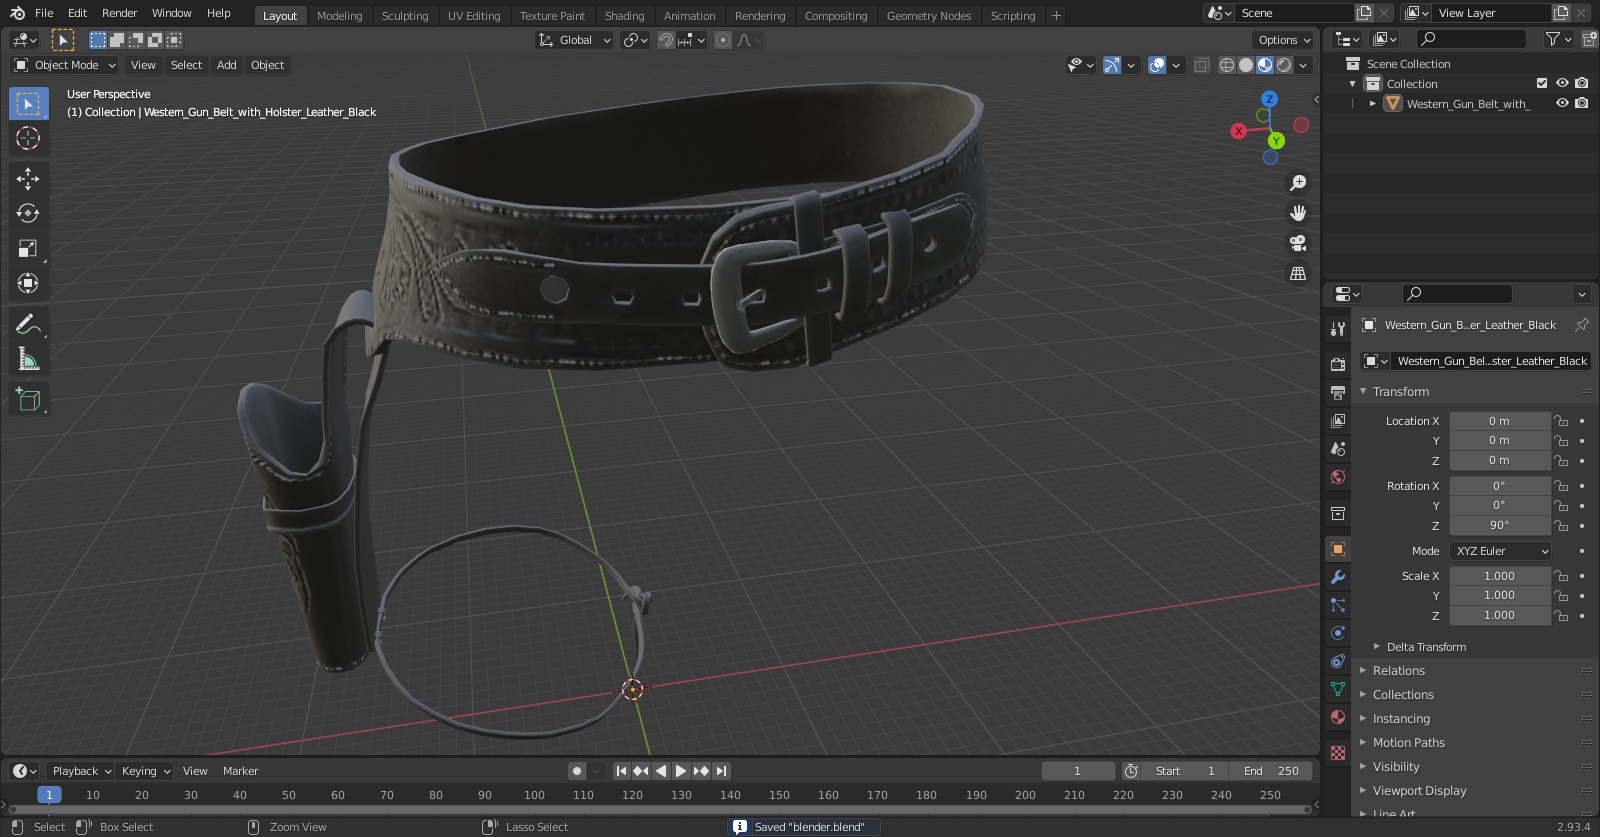Expand the Visibility panel

(1396, 767)
